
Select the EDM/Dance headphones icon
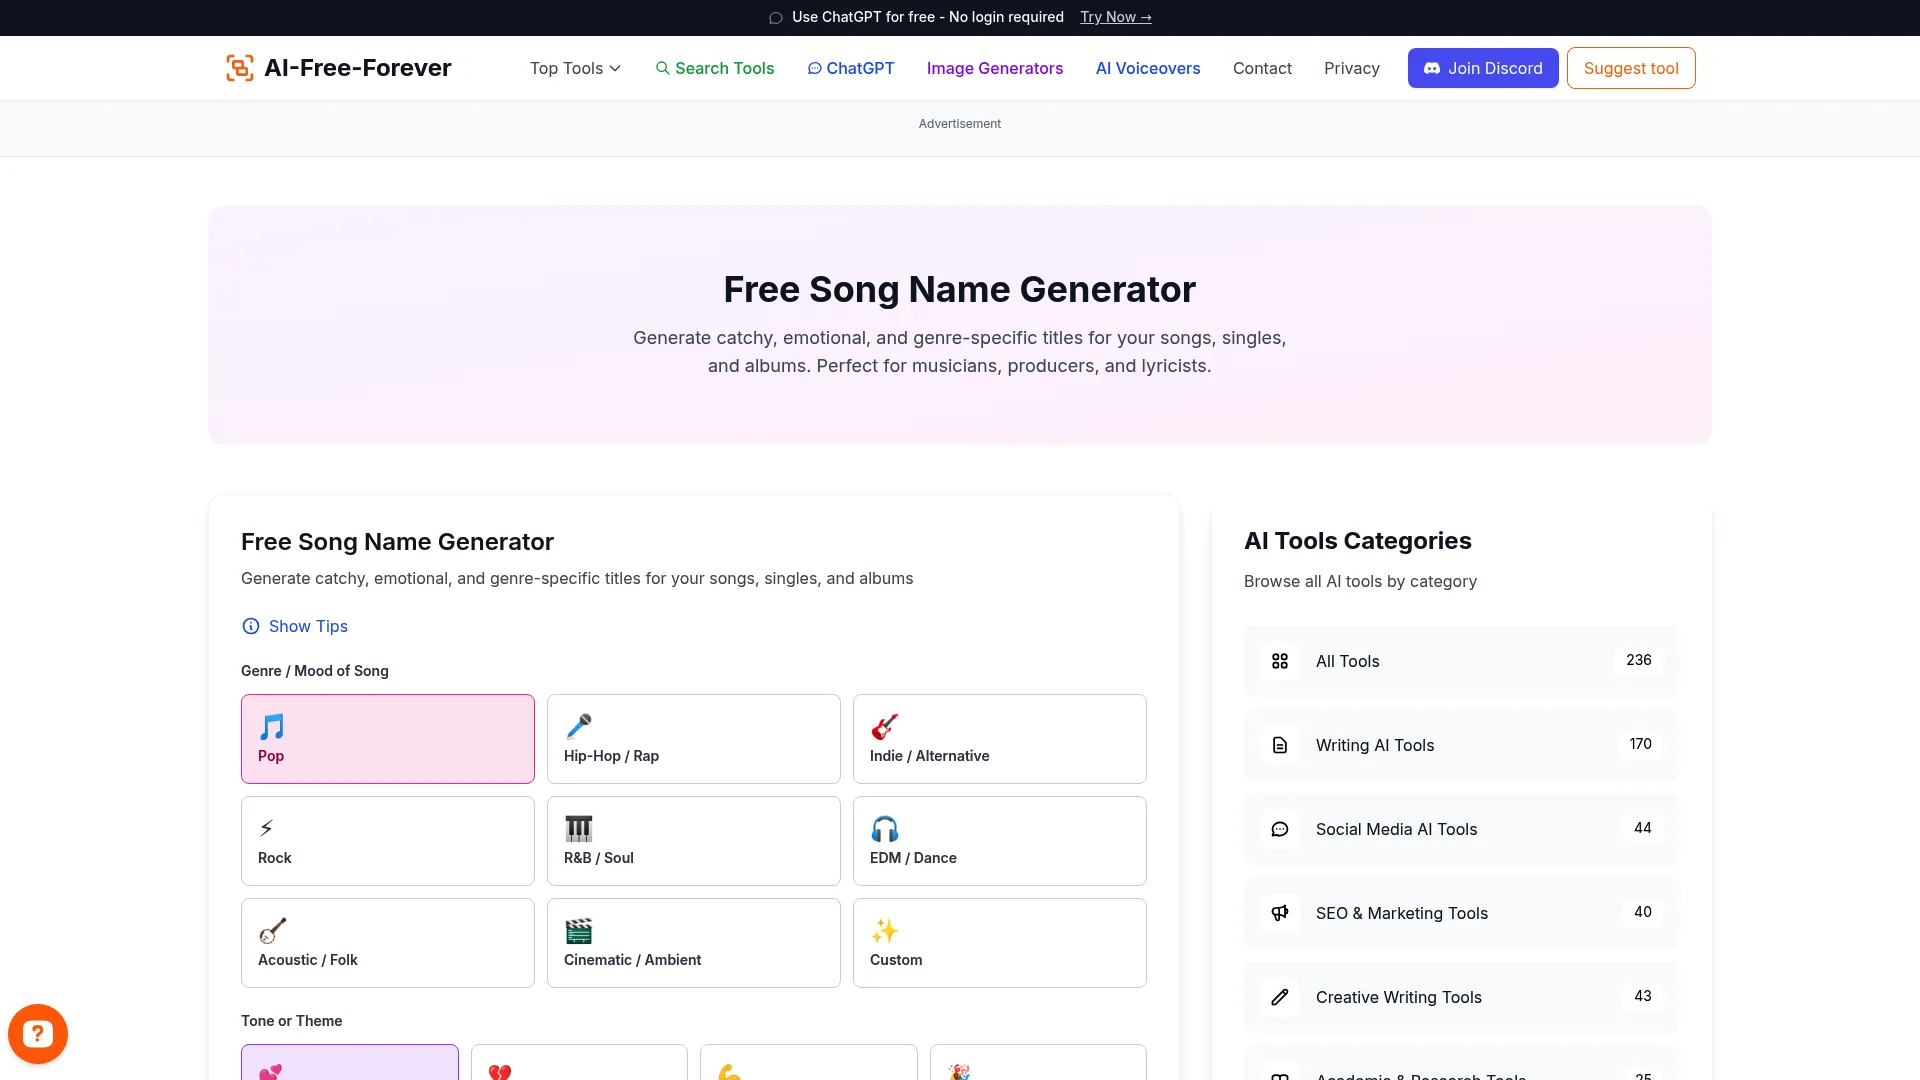click(884, 827)
